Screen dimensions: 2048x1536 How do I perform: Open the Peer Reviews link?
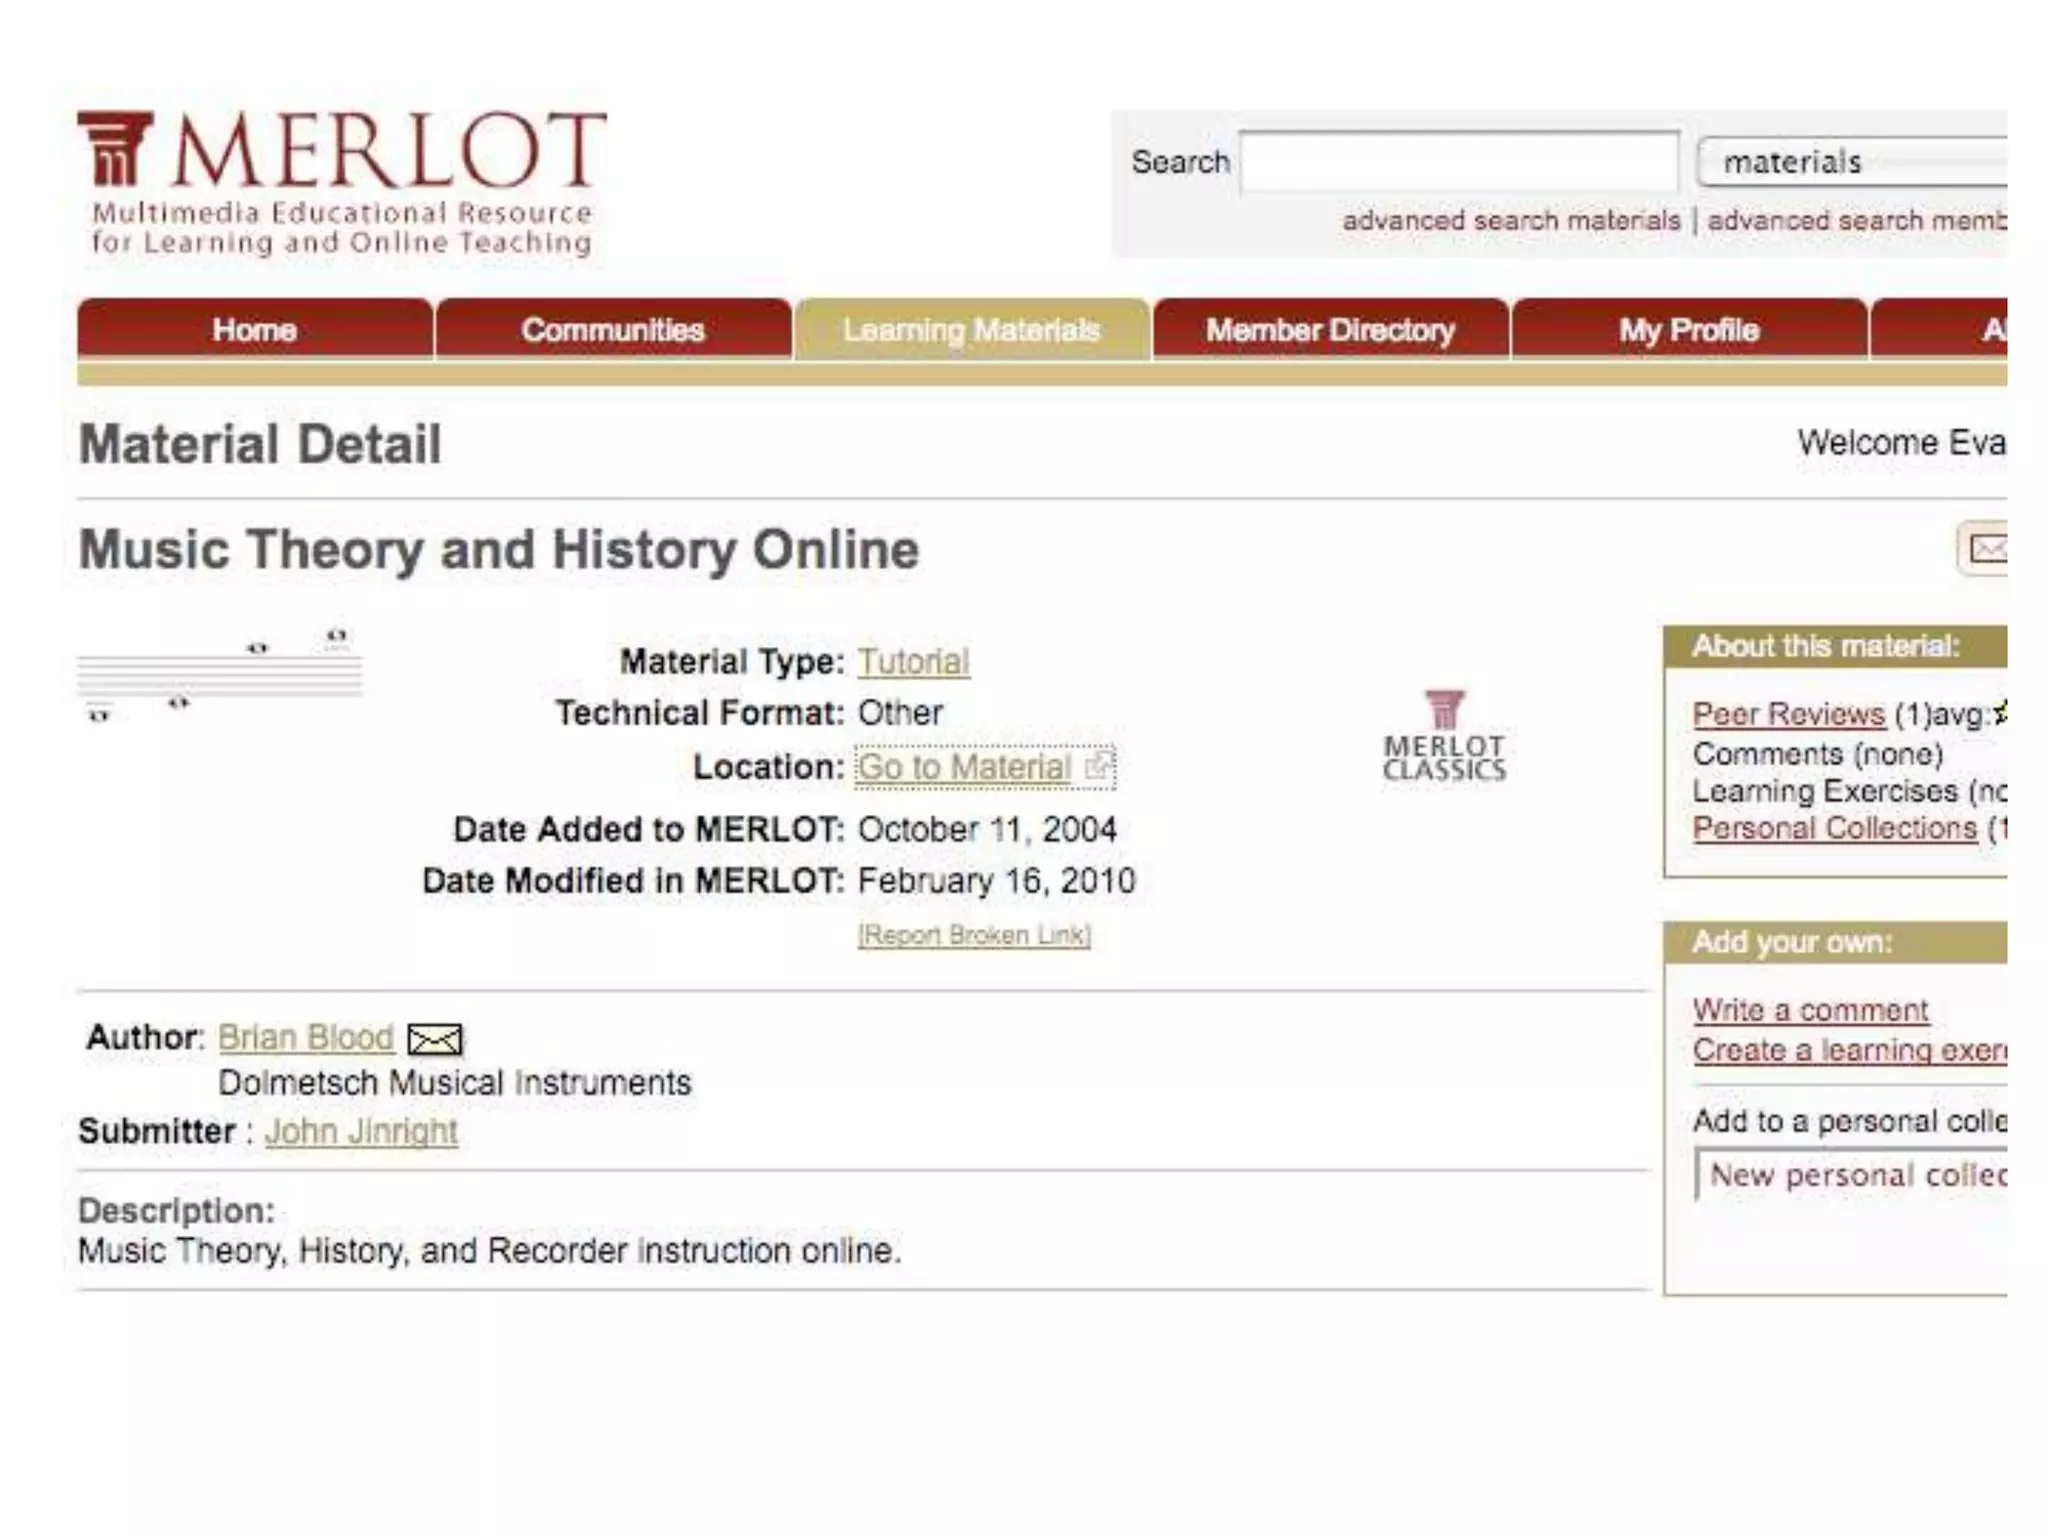point(1788,714)
